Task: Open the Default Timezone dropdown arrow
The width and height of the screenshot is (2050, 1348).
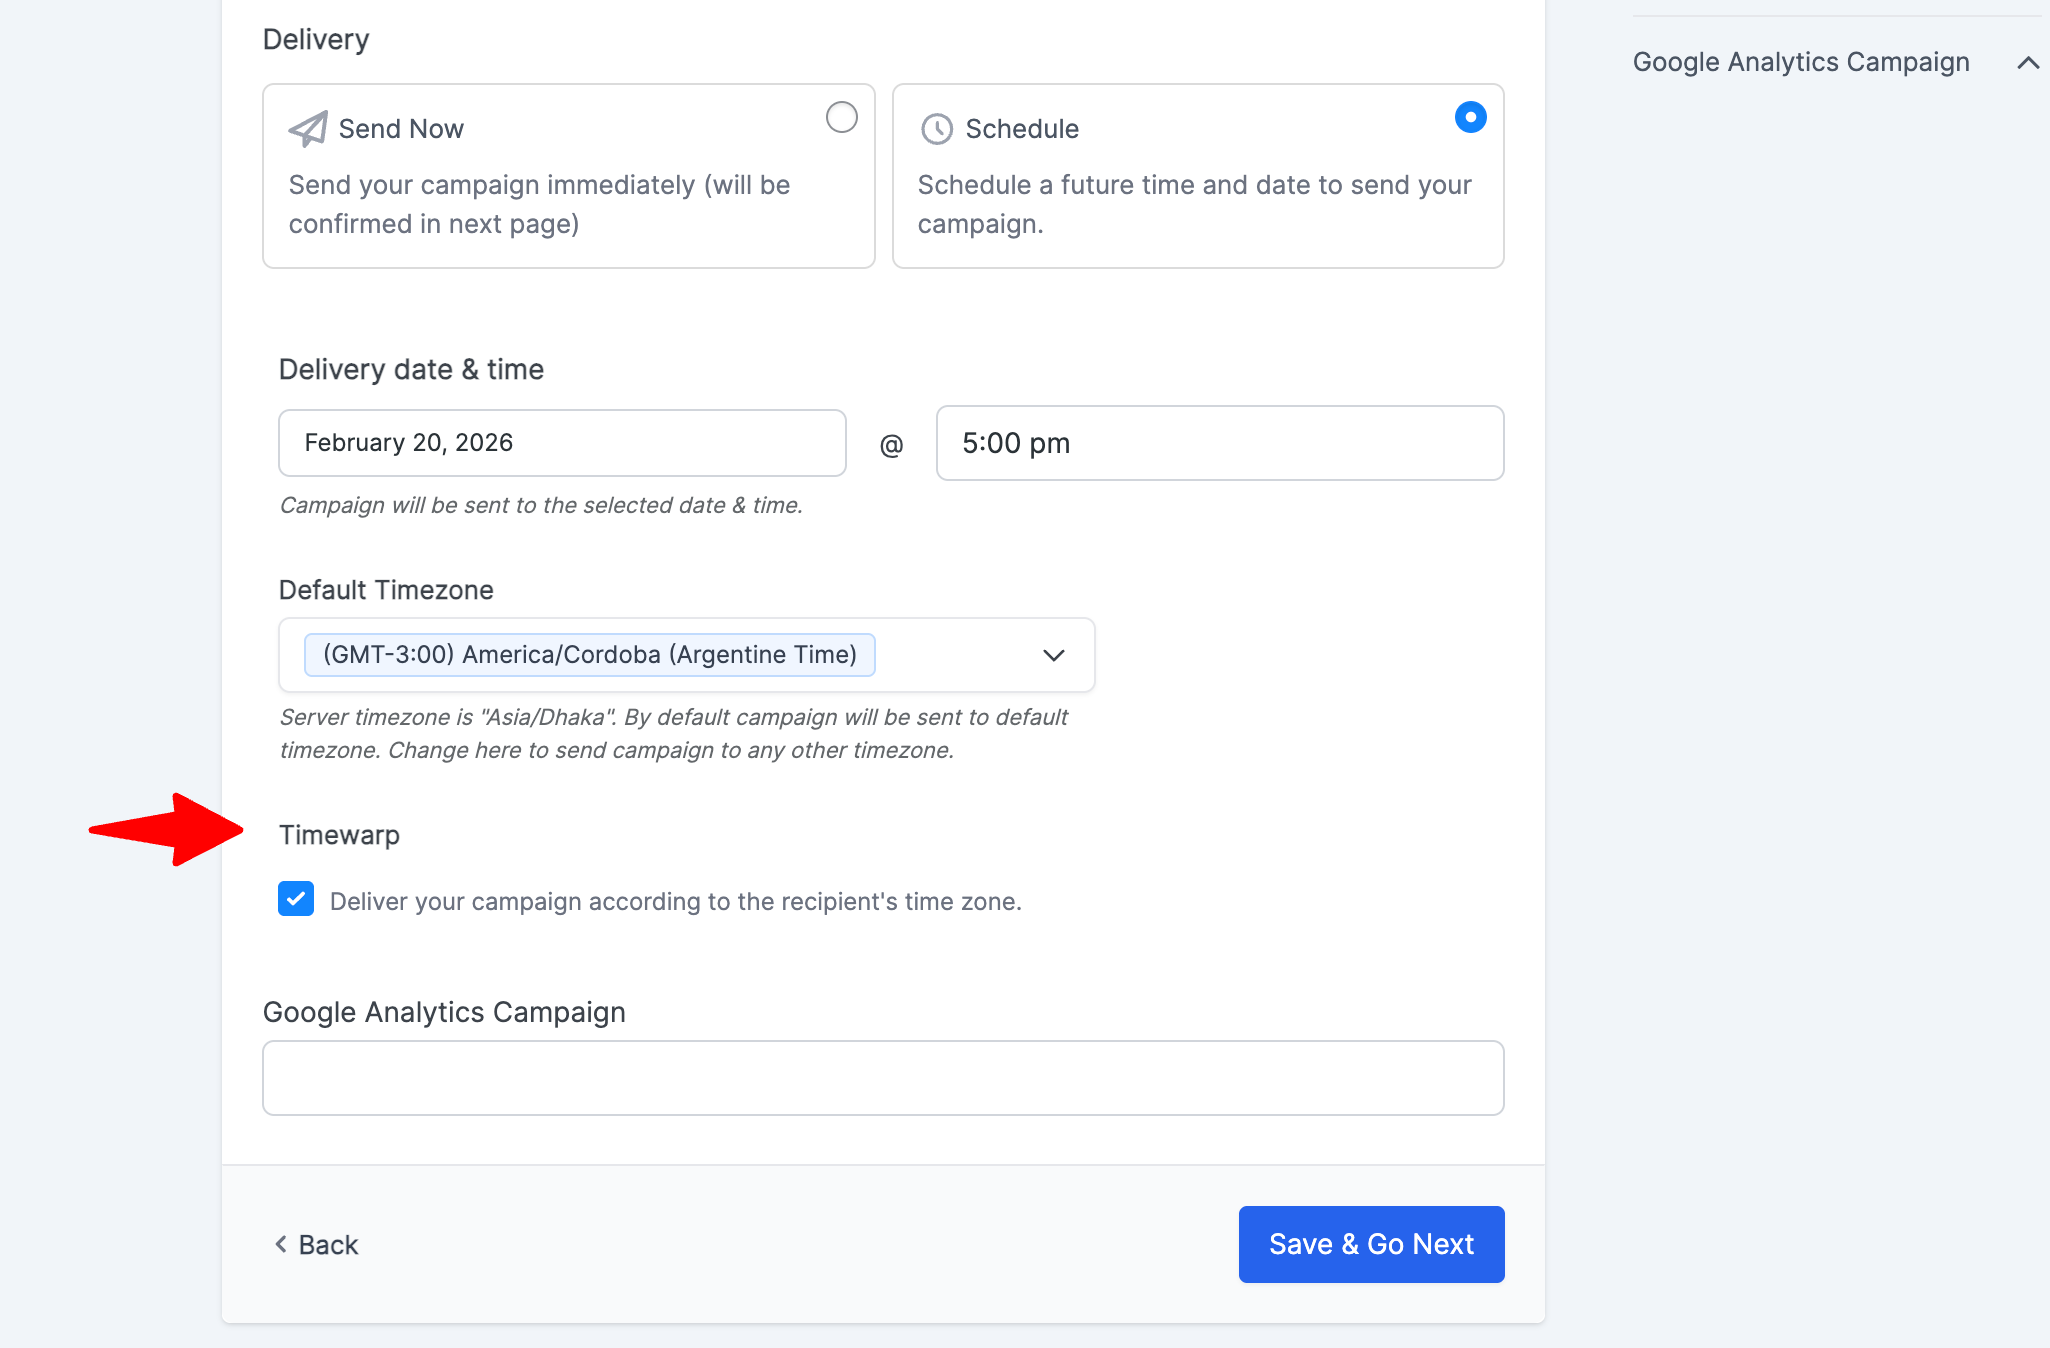Action: [x=1053, y=655]
